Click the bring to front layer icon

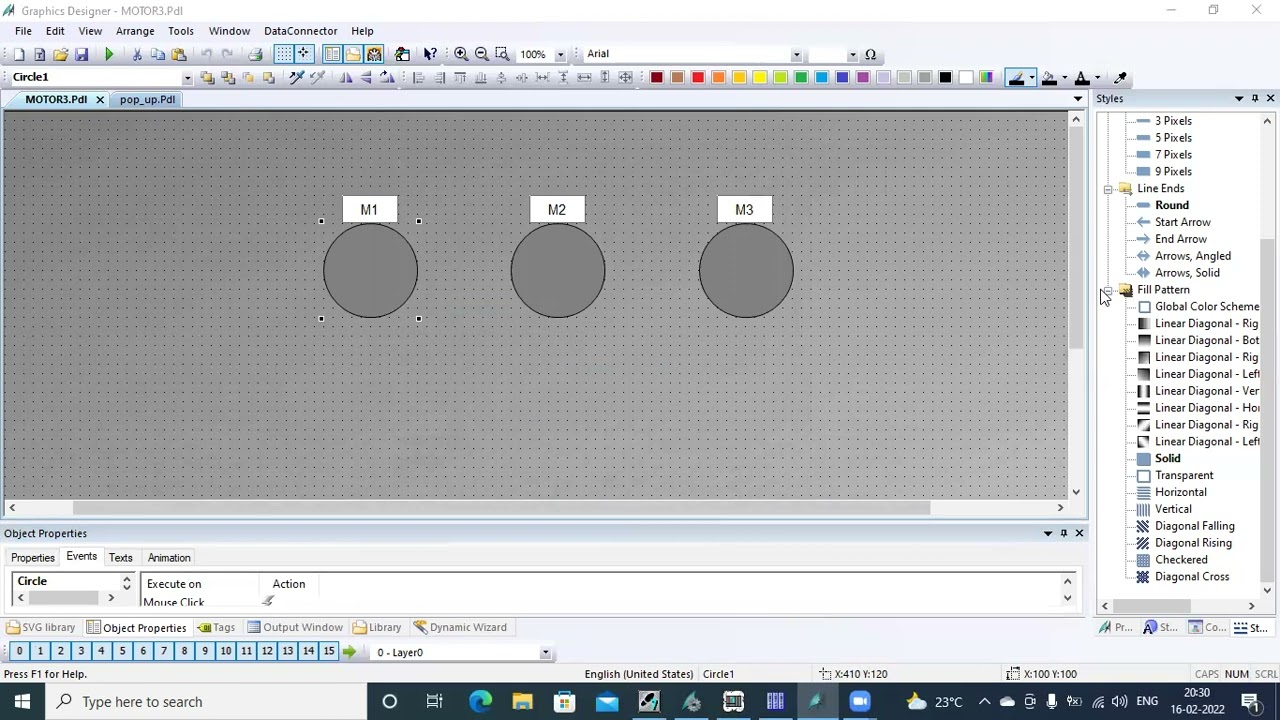(x=207, y=77)
